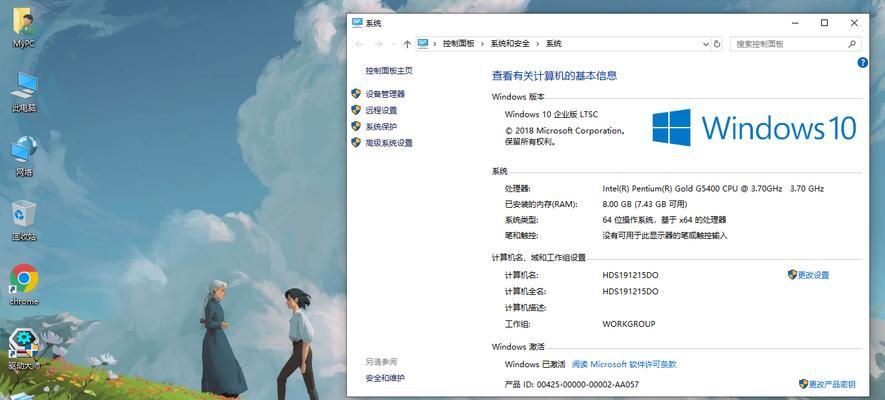Image resolution: width=885 pixels, height=400 pixels.
Task: Open 高级系统设置
Action: tap(389, 143)
